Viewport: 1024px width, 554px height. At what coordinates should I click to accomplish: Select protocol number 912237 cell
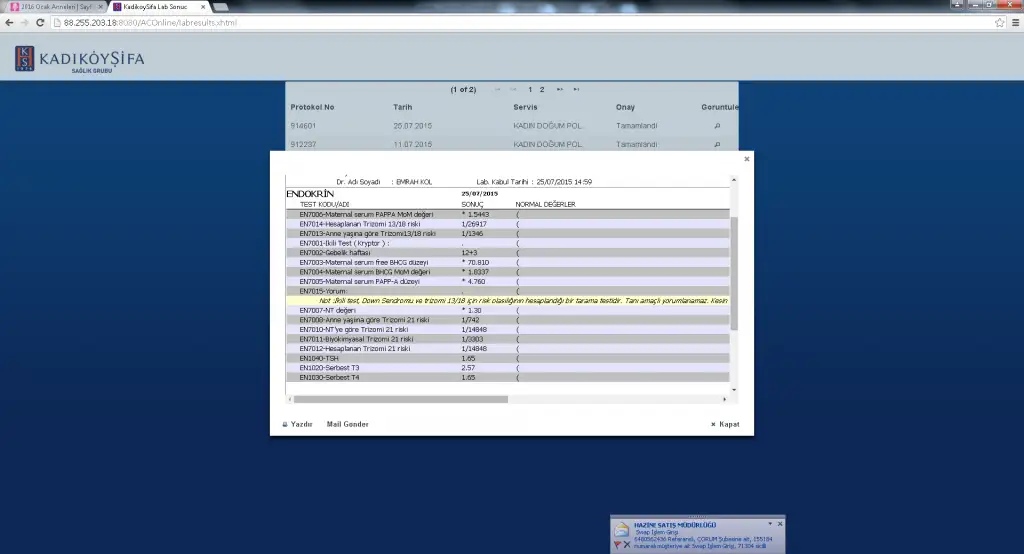(303, 144)
